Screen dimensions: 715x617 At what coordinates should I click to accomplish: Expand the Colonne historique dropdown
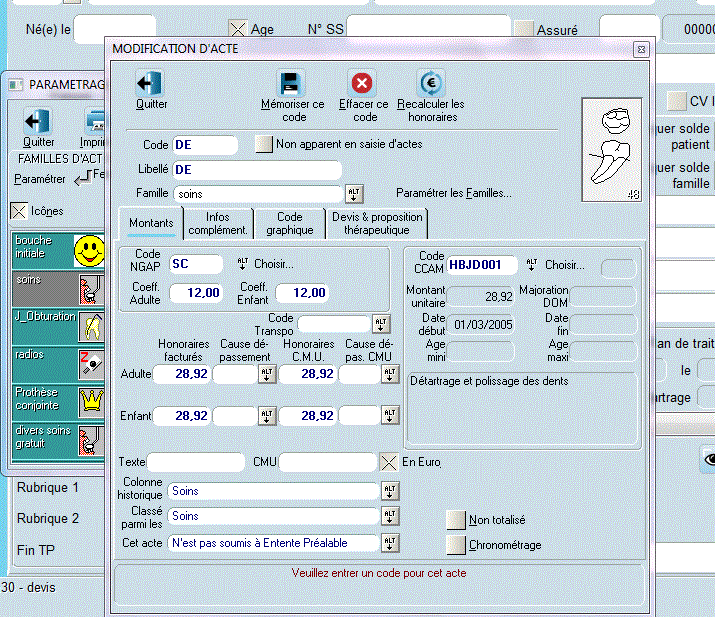389,491
